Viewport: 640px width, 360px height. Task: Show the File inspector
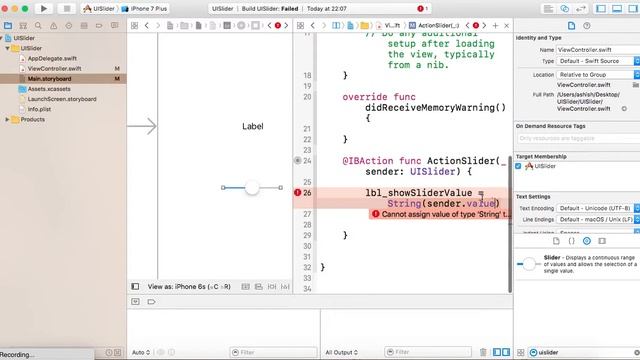tap(571, 25)
